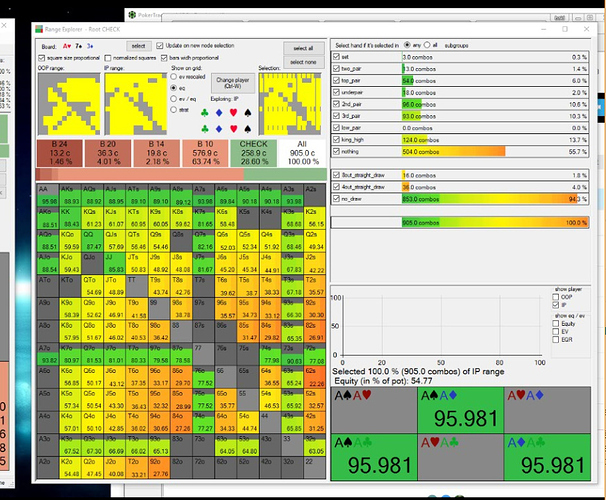This screenshot has width=606, height=500.
Task: Choose 'all' subgroups radio button
Action: click(427, 45)
